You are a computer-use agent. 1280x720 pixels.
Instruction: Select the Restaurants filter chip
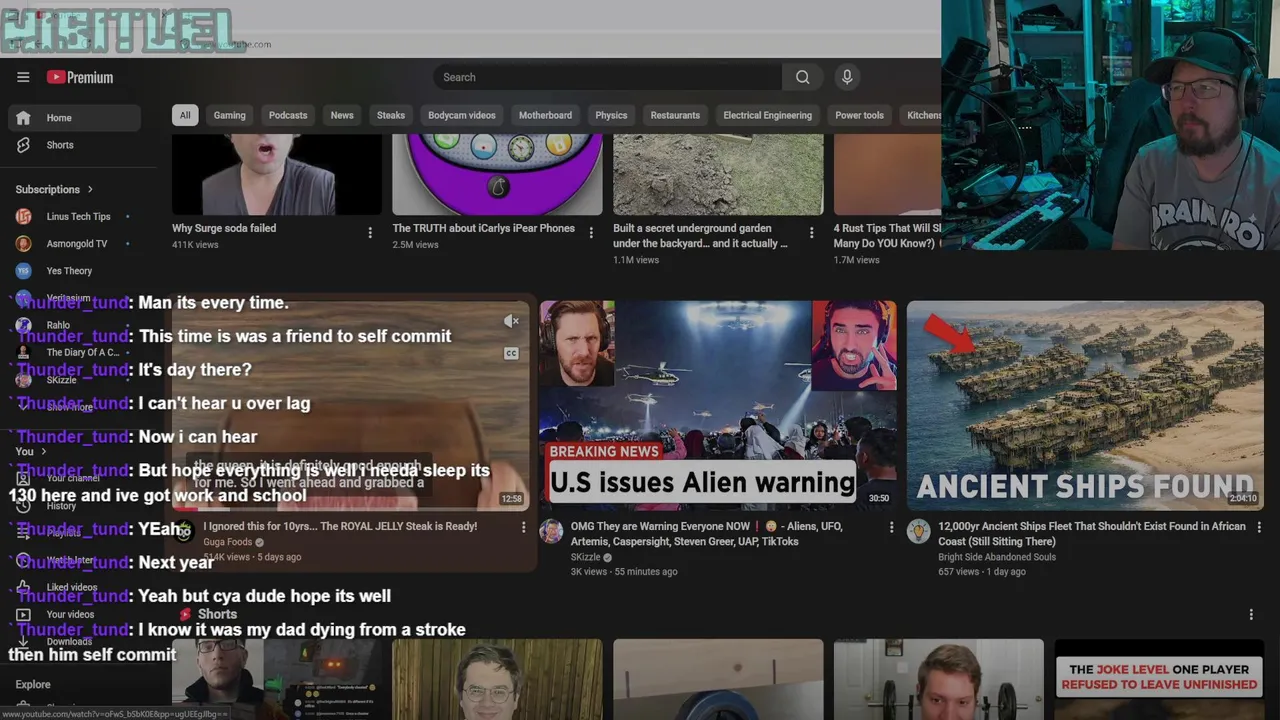click(x=675, y=115)
